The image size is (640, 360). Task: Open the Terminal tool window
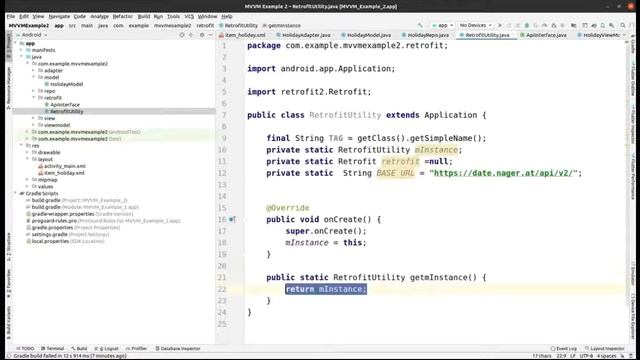pyautogui.click(x=53, y=349)
